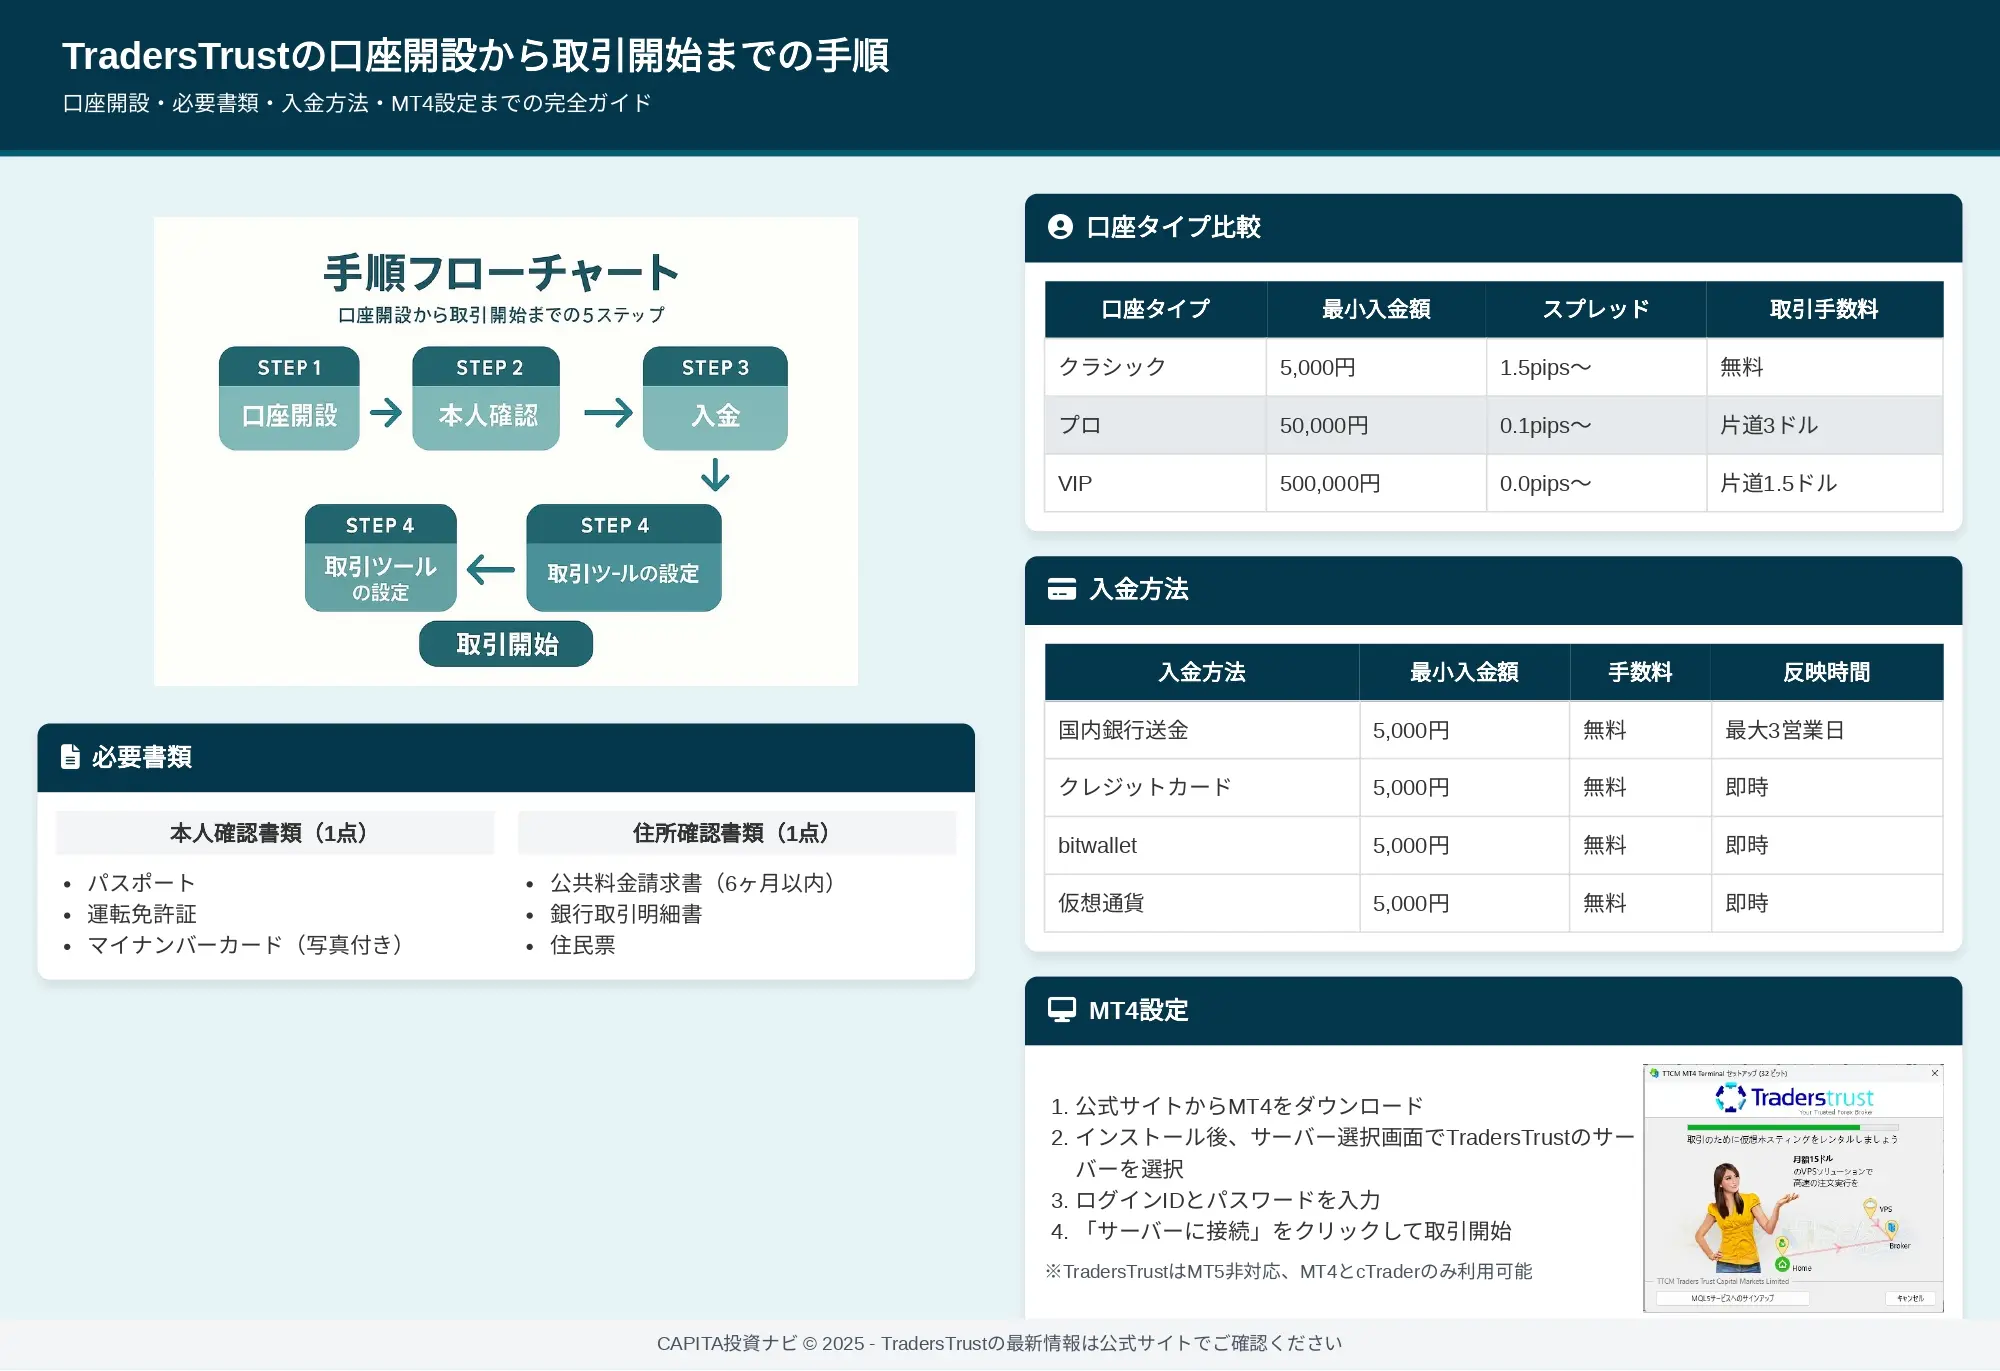This screenshot has width=2000, height=1371.
Task: Click the 取引開始 pill in flowchart
Action: [x=506, y=644]
